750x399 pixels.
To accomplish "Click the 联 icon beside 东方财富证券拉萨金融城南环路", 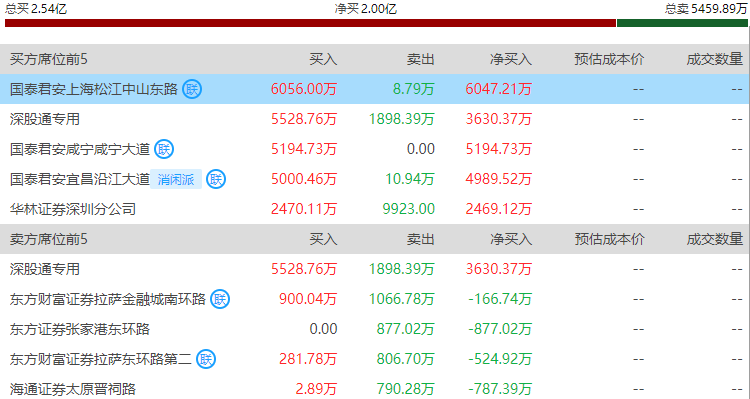I will point(220,299).
